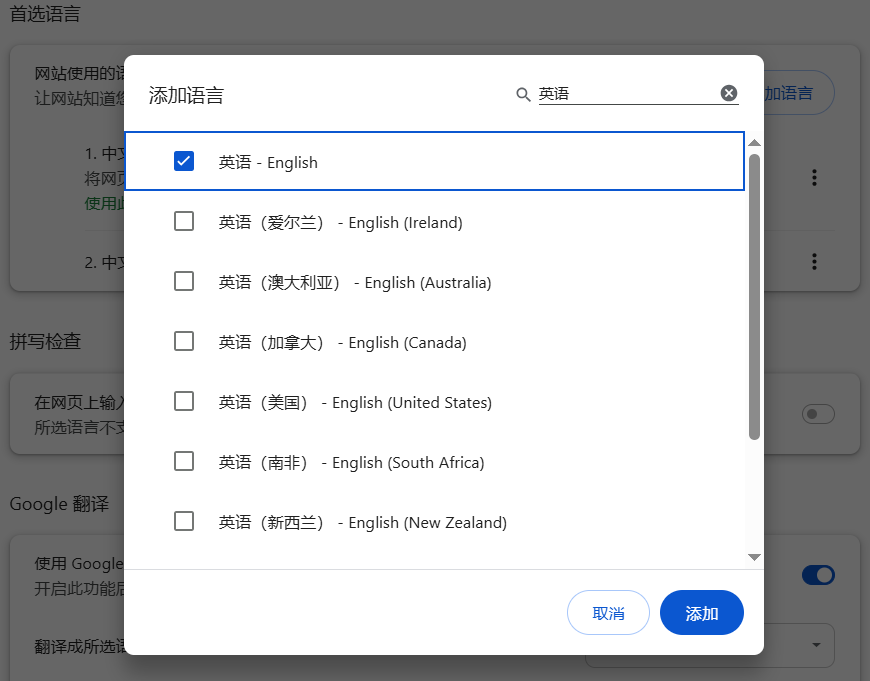Viewport: 870px width, 681px height.
Task: Open three-dot menu for second language
Action: click(x=815, y=262)
